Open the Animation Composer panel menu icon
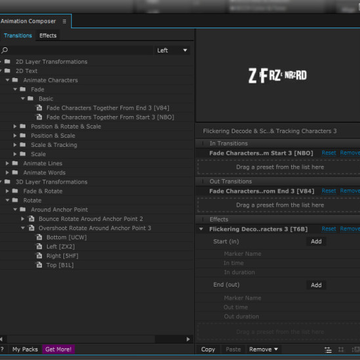The image size is (360, 360). (64, 21)
